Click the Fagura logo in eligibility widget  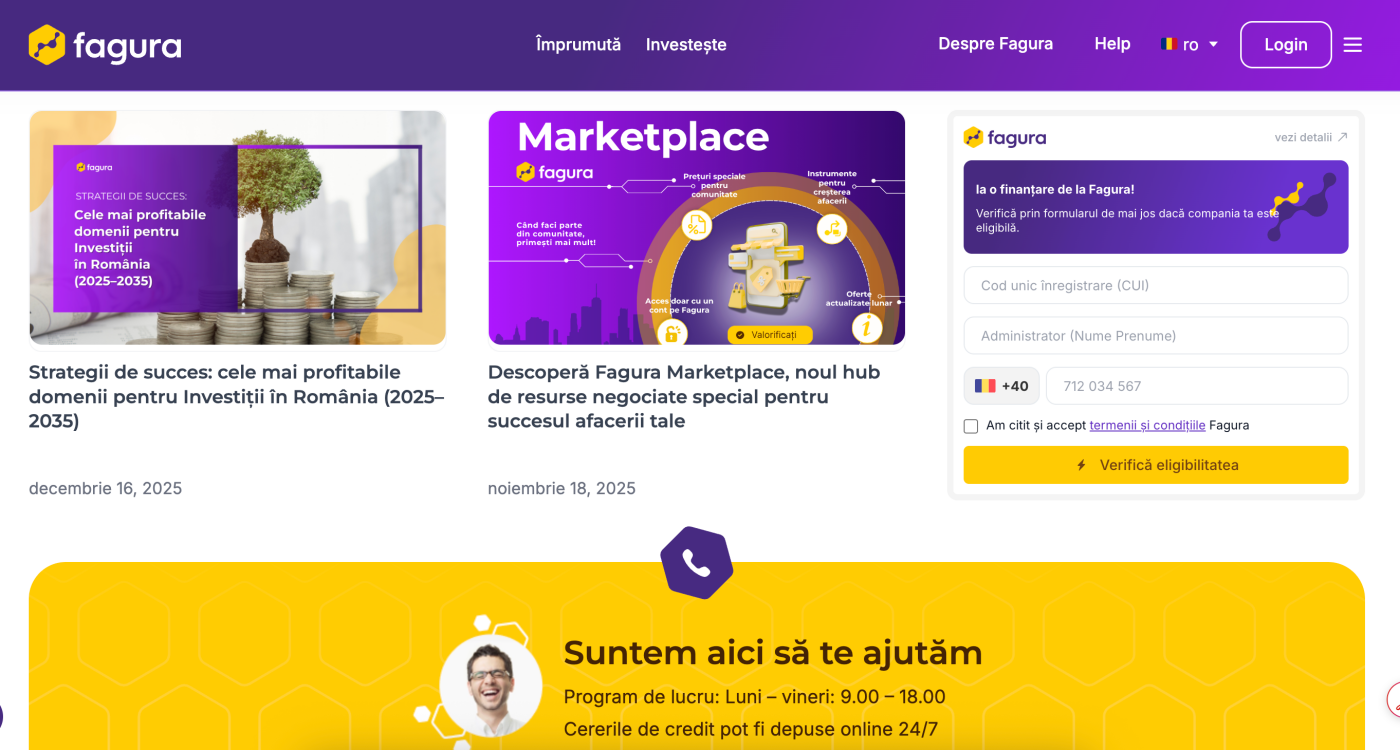point(1005,138)
